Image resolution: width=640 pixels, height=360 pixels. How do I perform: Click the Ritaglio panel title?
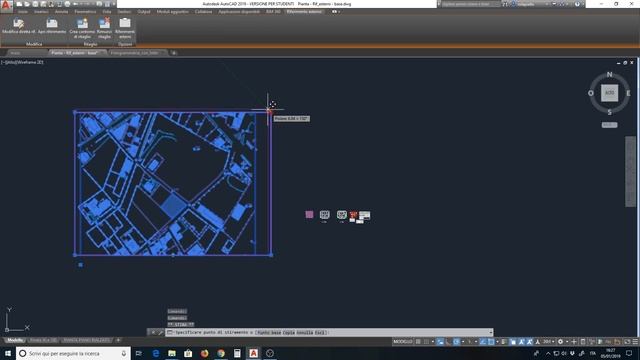tap(90, 44)
